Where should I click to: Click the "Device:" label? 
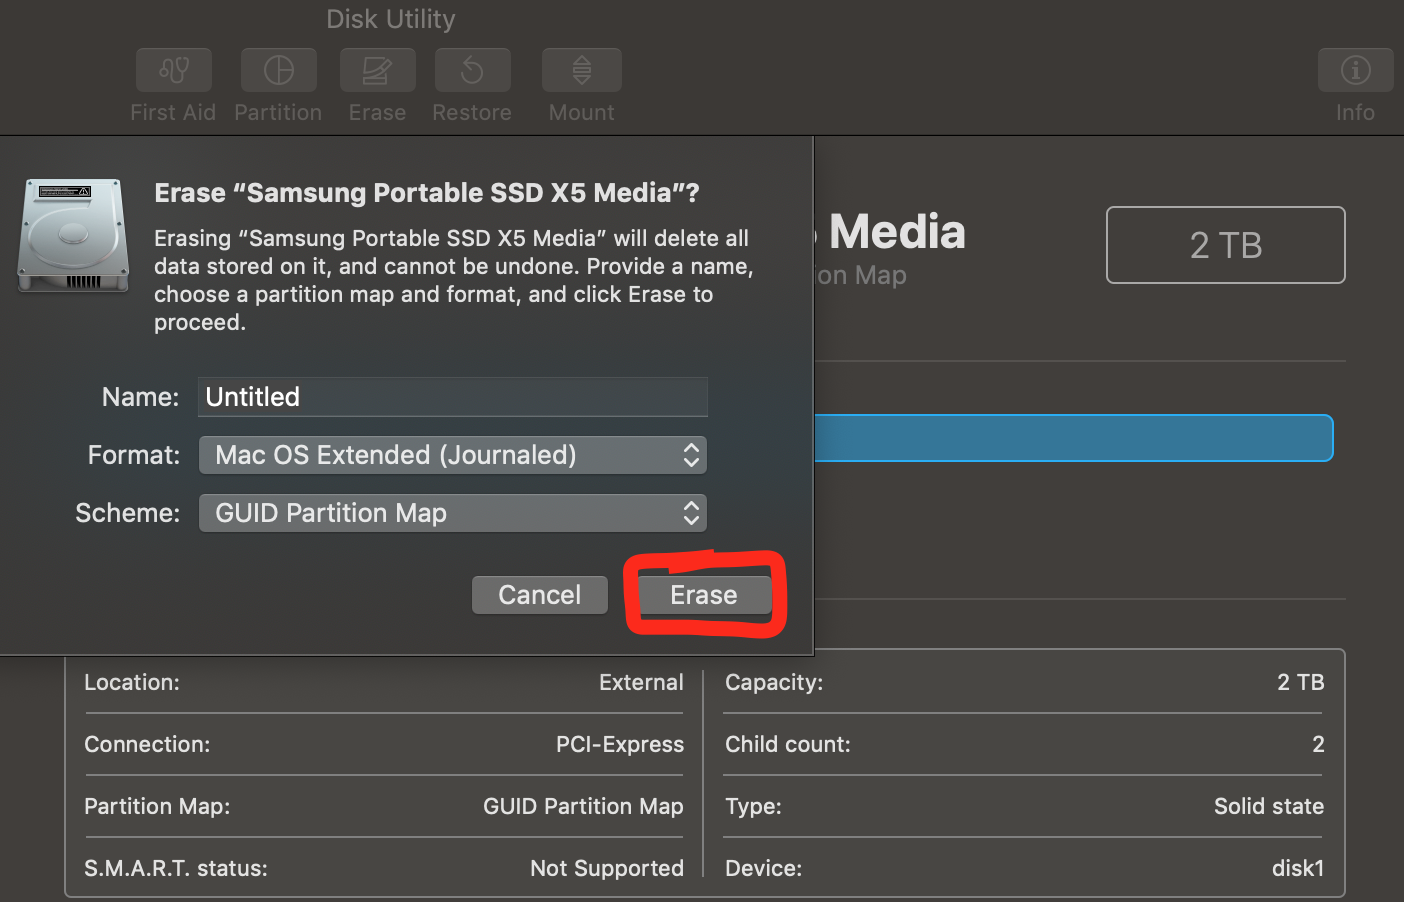point(763,868)
